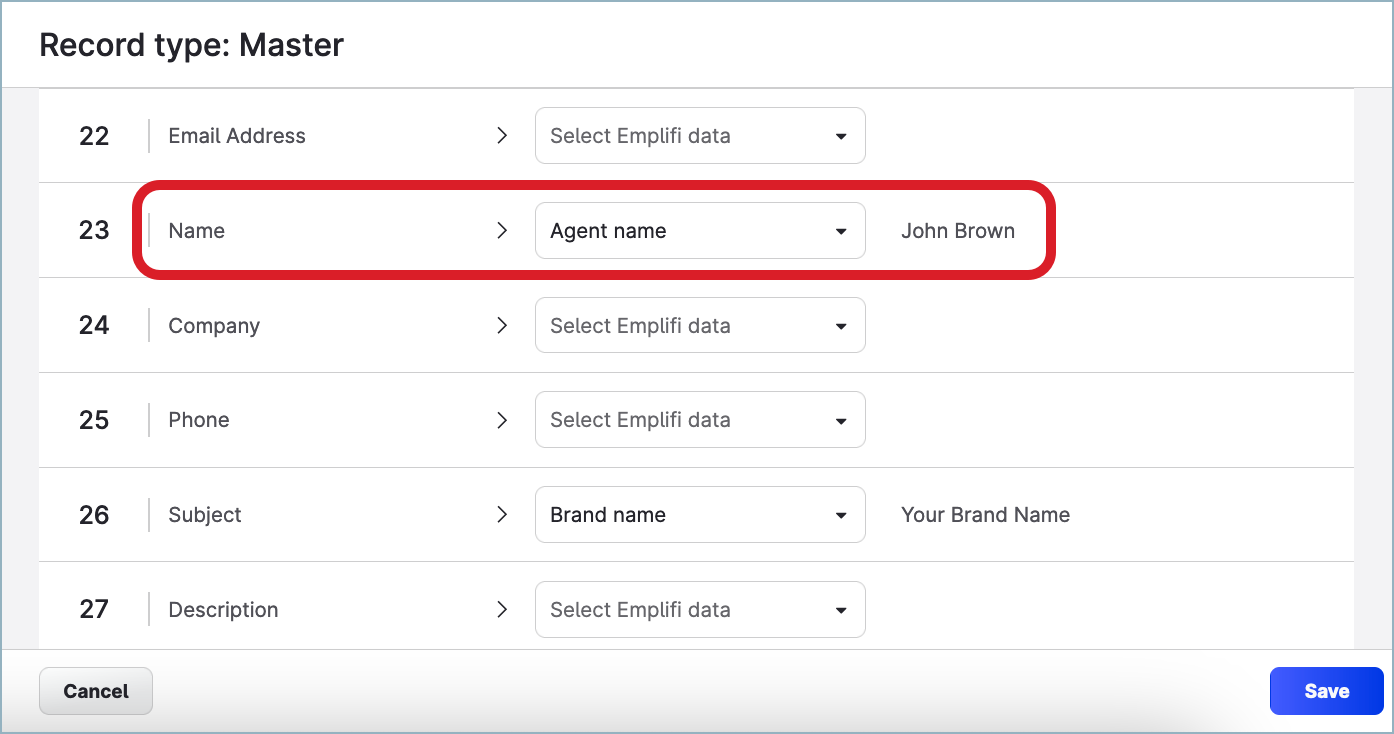
Task: Expand the Email Address field via its chevron
Action: (x=502, y=136)
